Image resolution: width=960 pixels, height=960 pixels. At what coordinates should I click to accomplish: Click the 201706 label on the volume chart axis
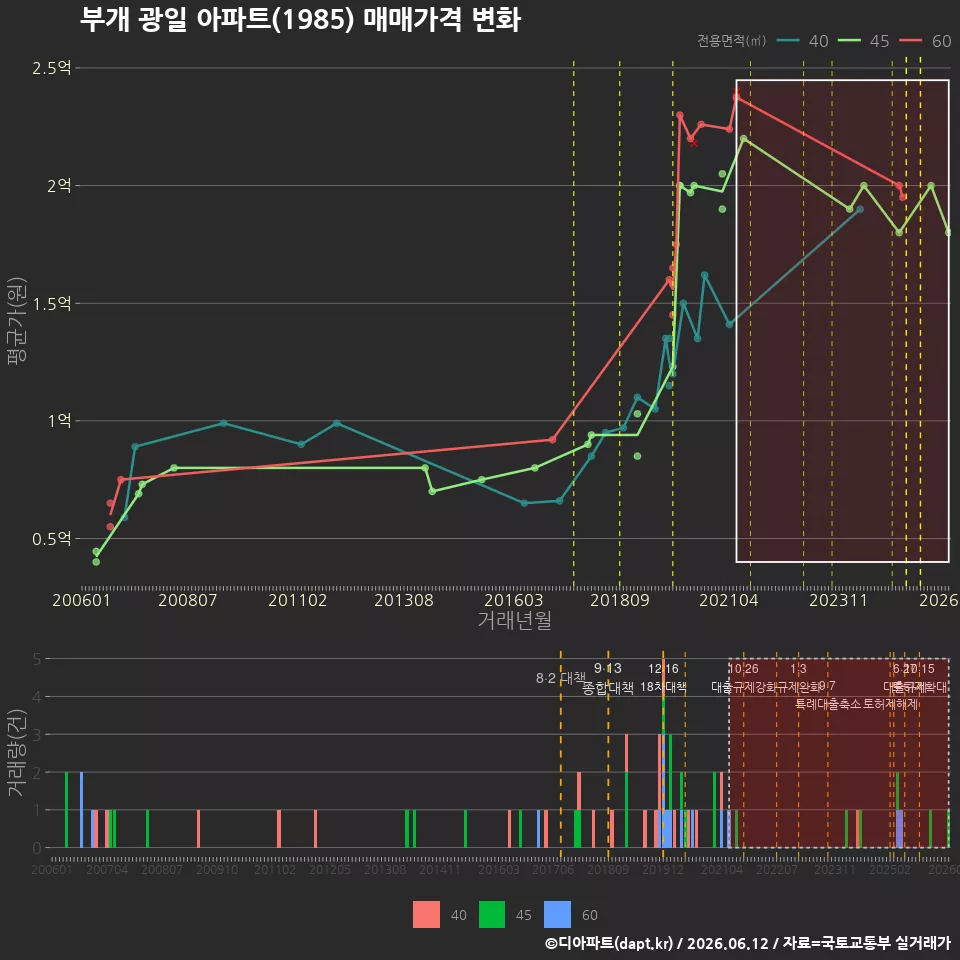[x=553, y=869]
